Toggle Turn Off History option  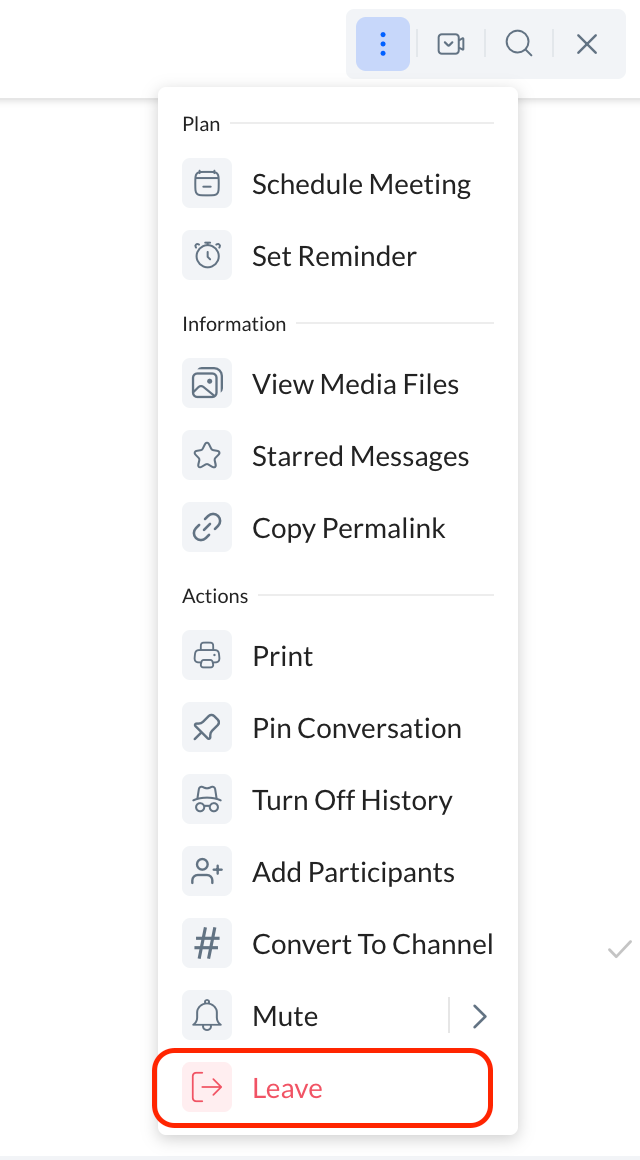tap(352, 800)
